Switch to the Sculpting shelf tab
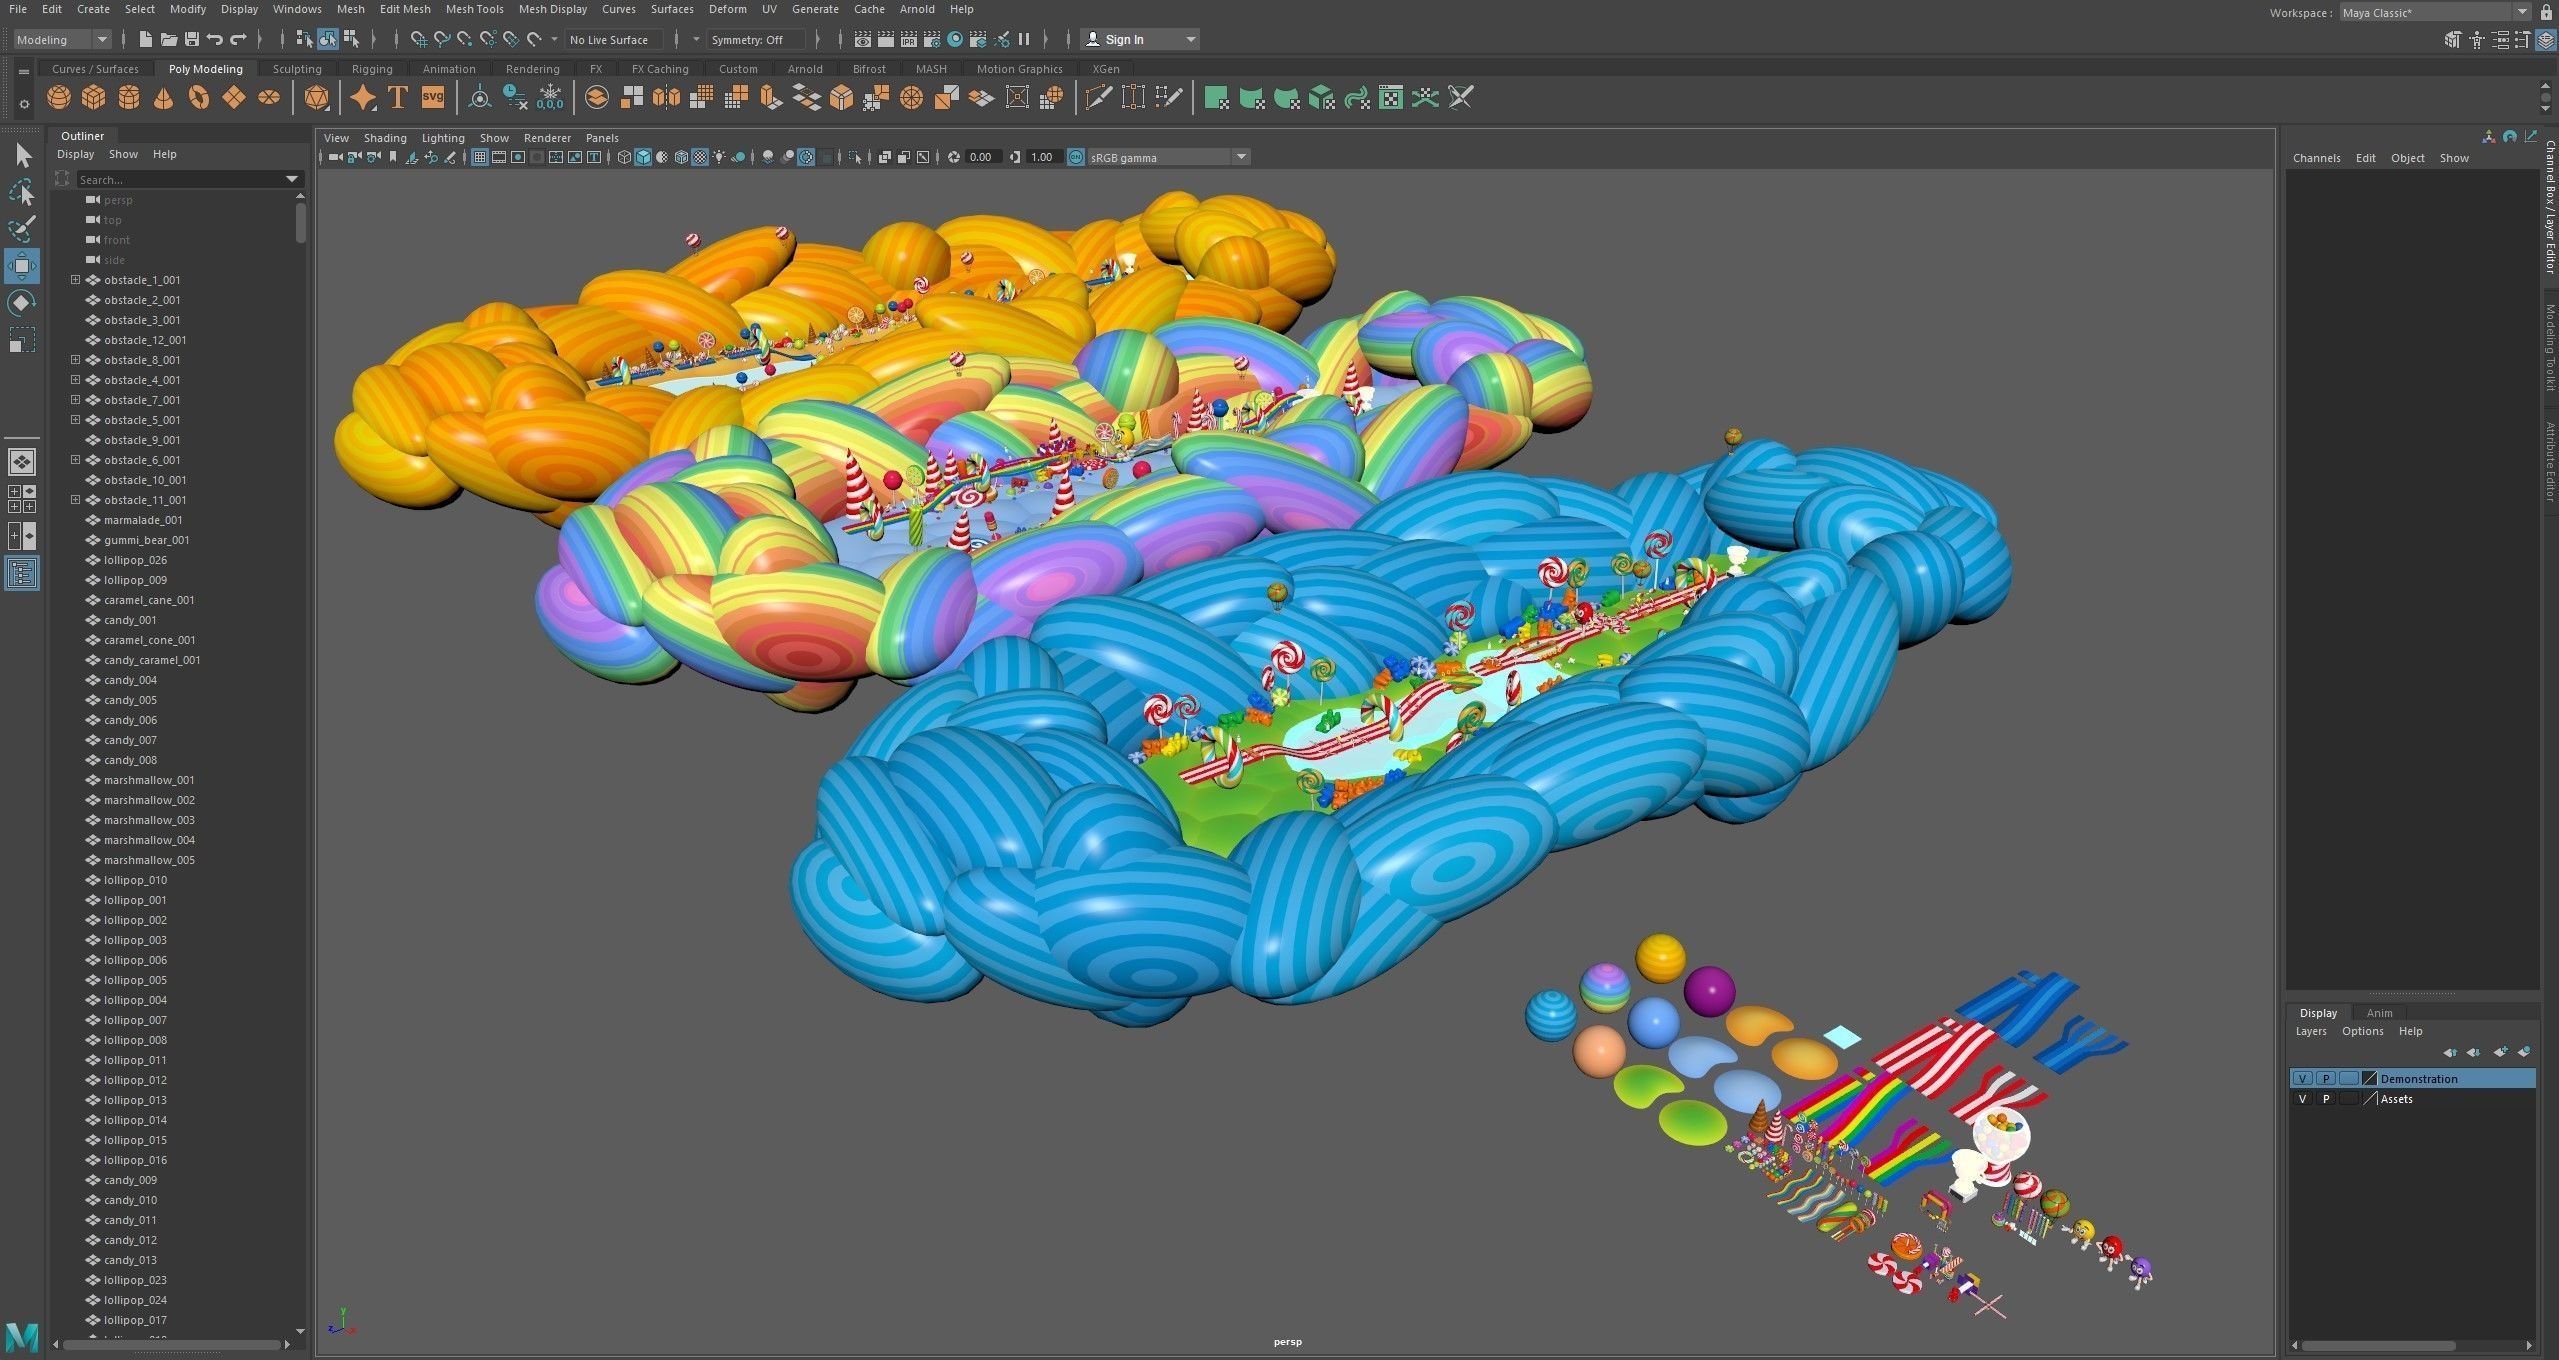 pyautogui.click(x=297, y=69)
